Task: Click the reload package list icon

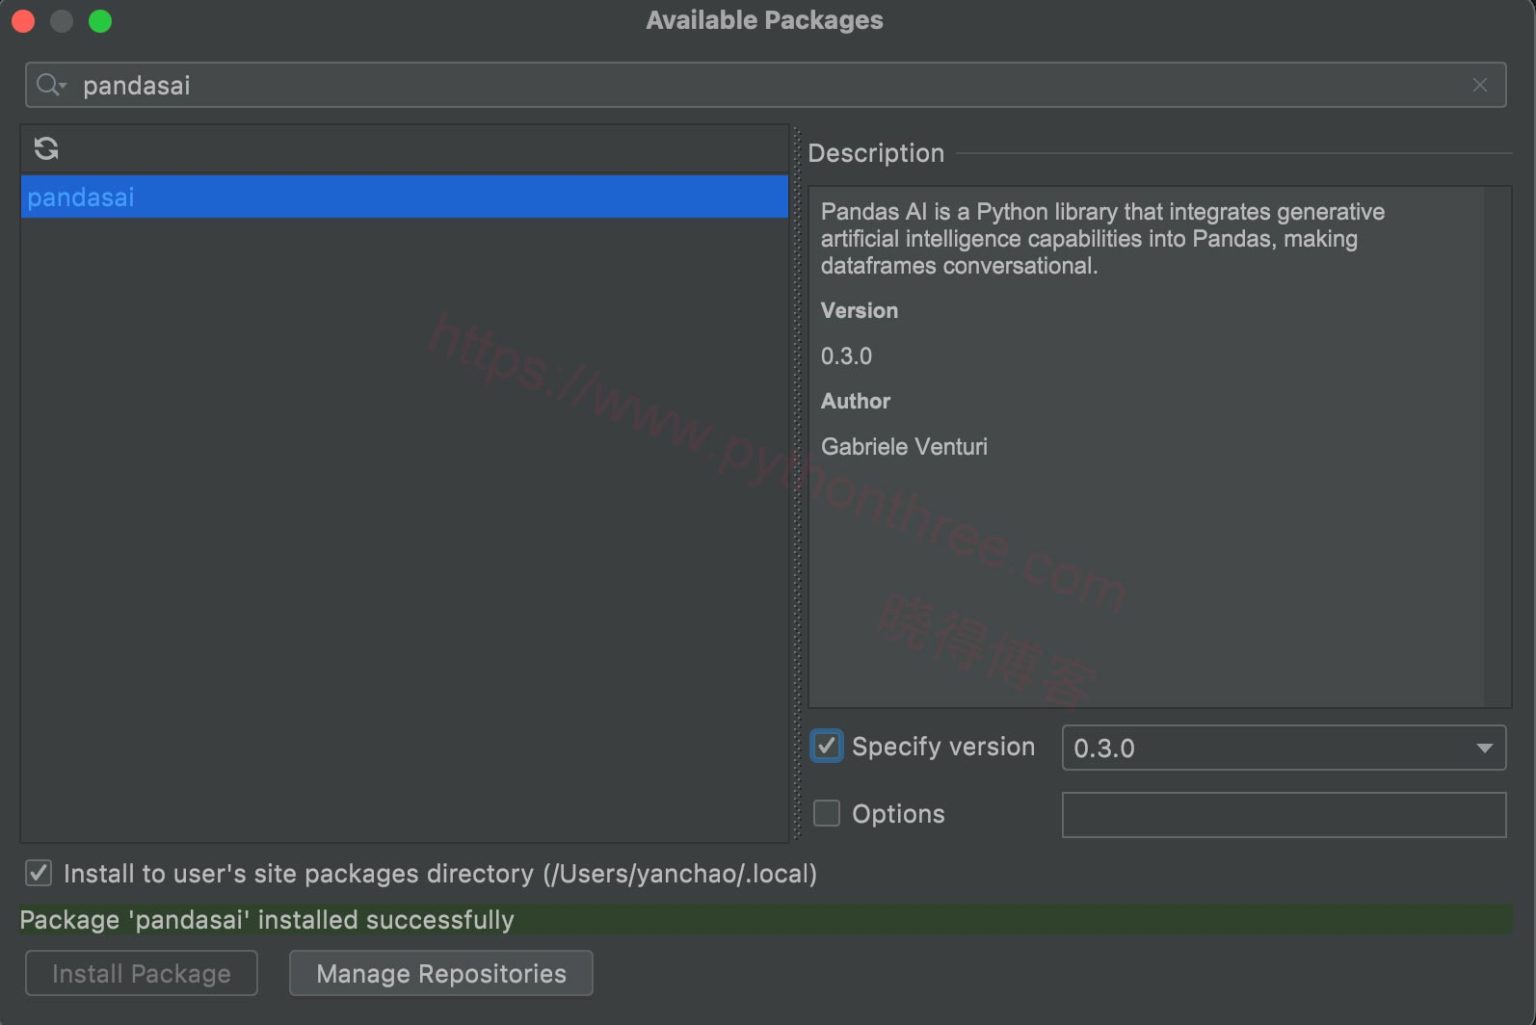Action: pyautogui.click(x=46, y=149)
